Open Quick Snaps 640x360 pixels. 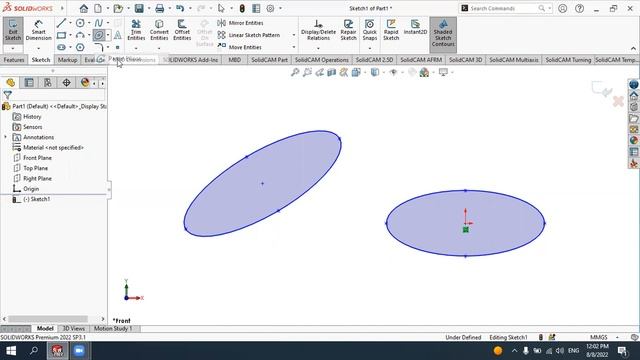click(x=369, y=30)
